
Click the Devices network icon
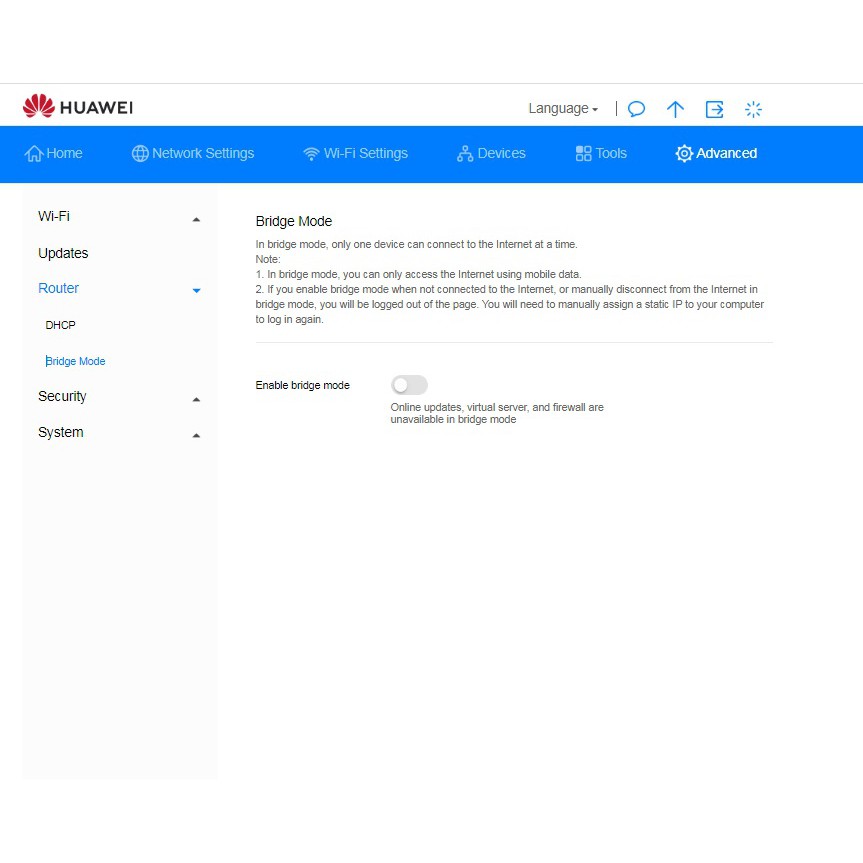[x=465, y=153]
